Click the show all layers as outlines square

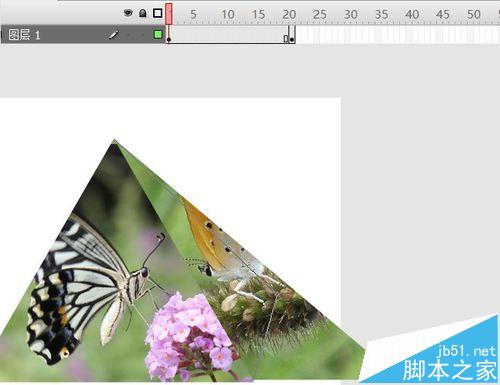158,13
